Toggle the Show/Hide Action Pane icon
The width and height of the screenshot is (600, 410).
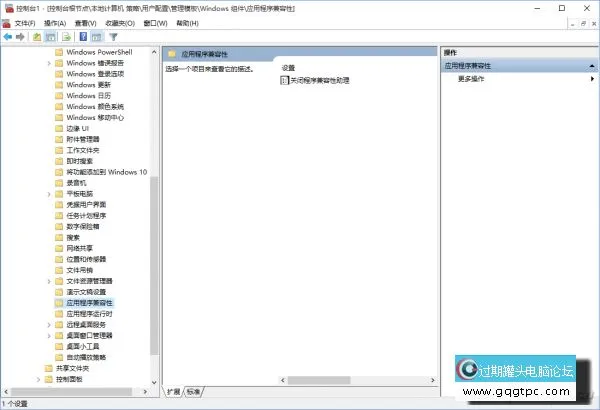(97, 37)
